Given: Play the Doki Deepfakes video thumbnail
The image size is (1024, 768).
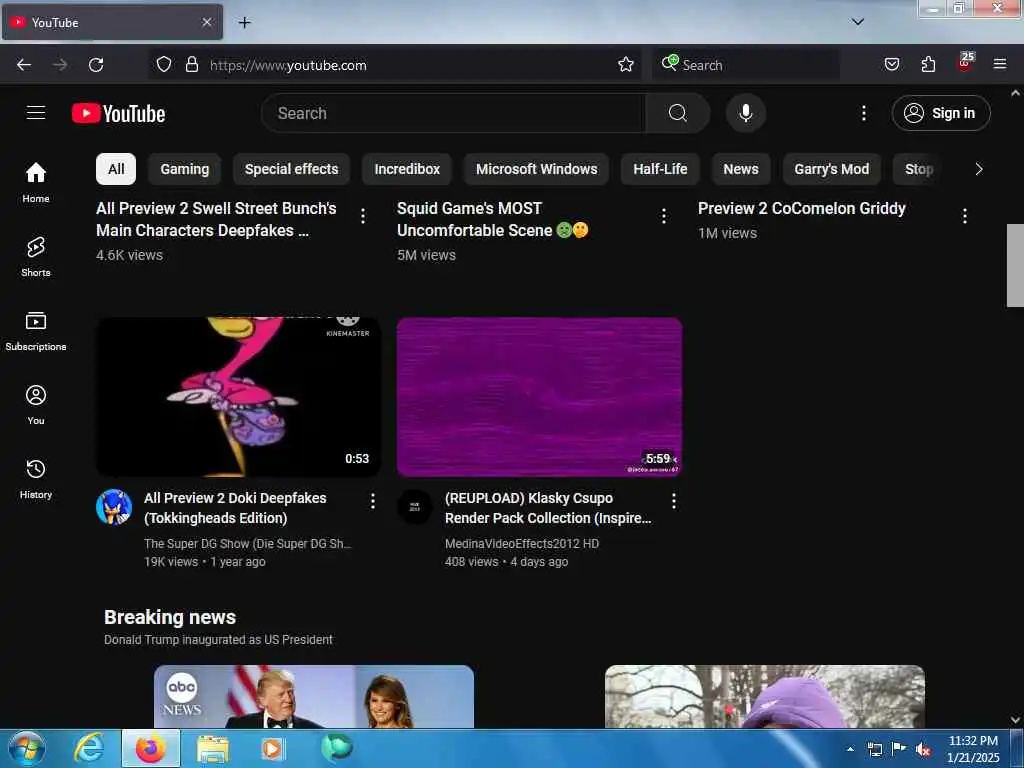Looking at the screenshot, I should [x=238, y=396].
